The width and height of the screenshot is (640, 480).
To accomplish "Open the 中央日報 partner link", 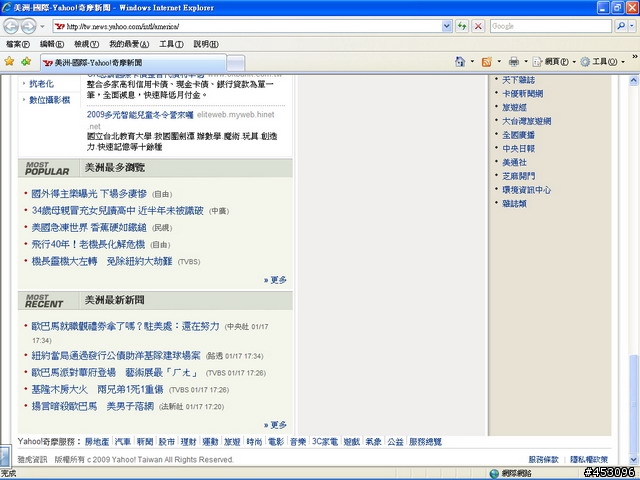I will pos(518,149).
